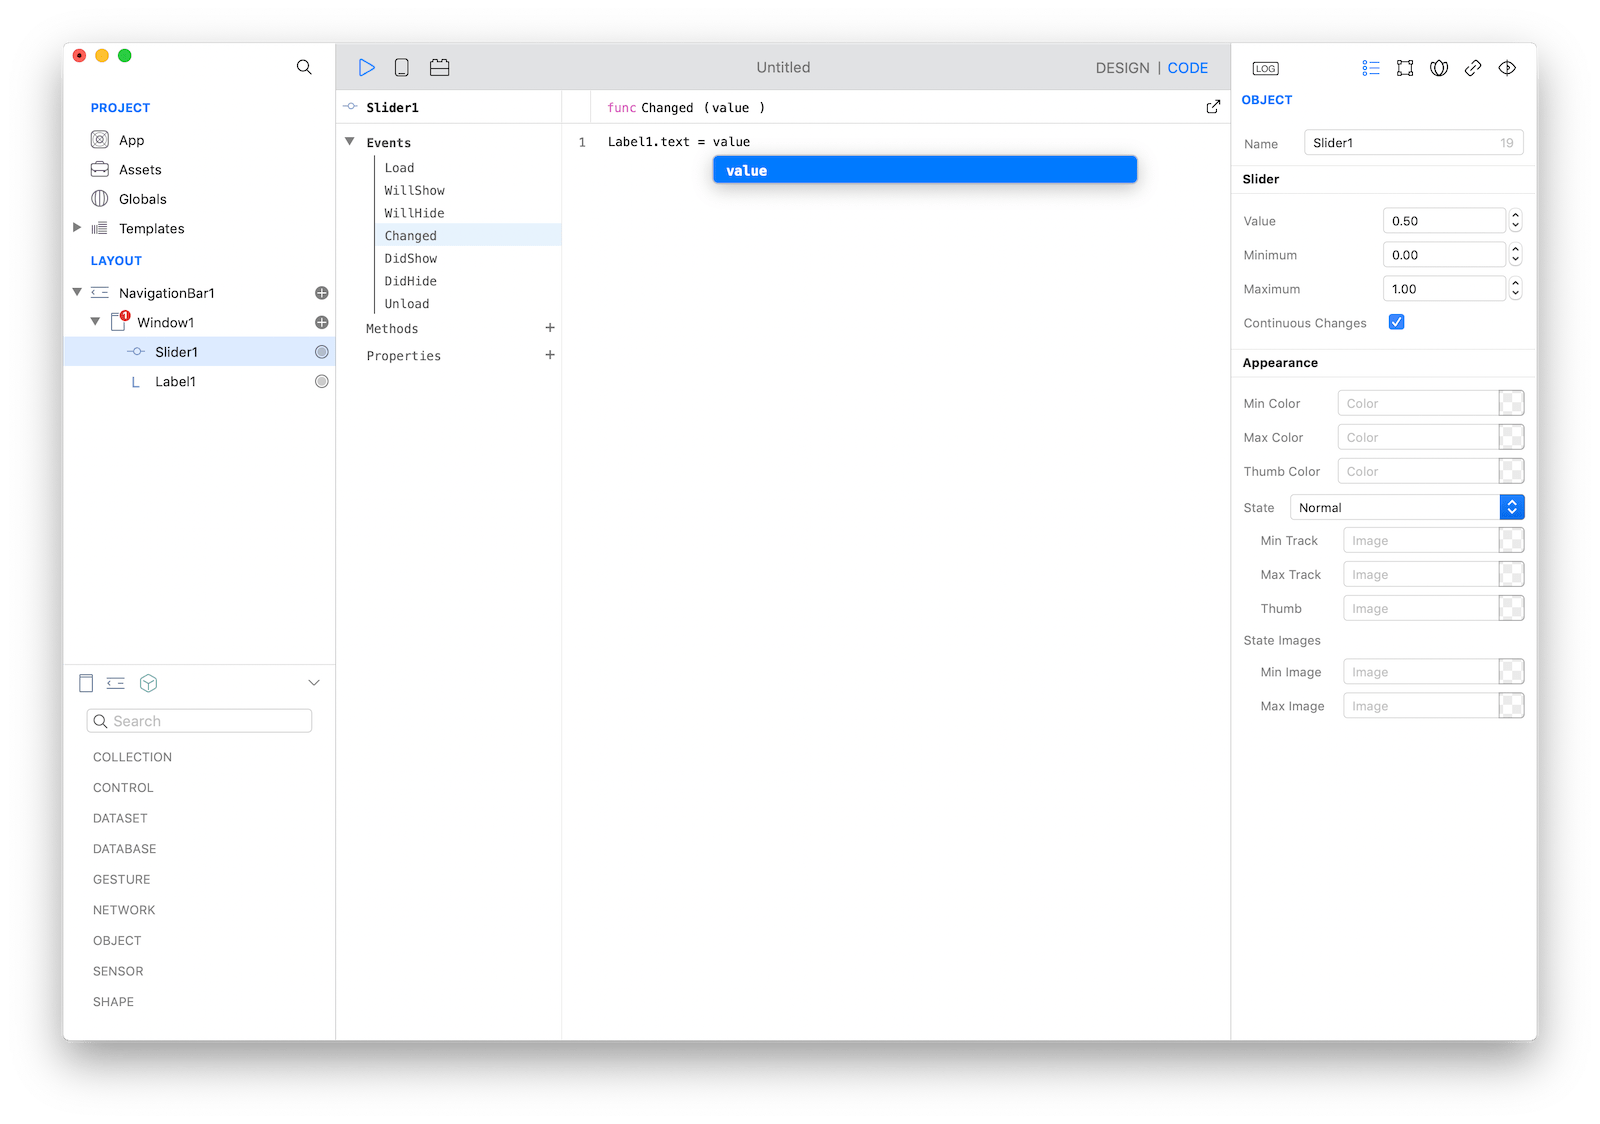This screenshot has height=1124, width=1600.
Task: Adjust the Minimum field stepper
Action: [1516, 255]
